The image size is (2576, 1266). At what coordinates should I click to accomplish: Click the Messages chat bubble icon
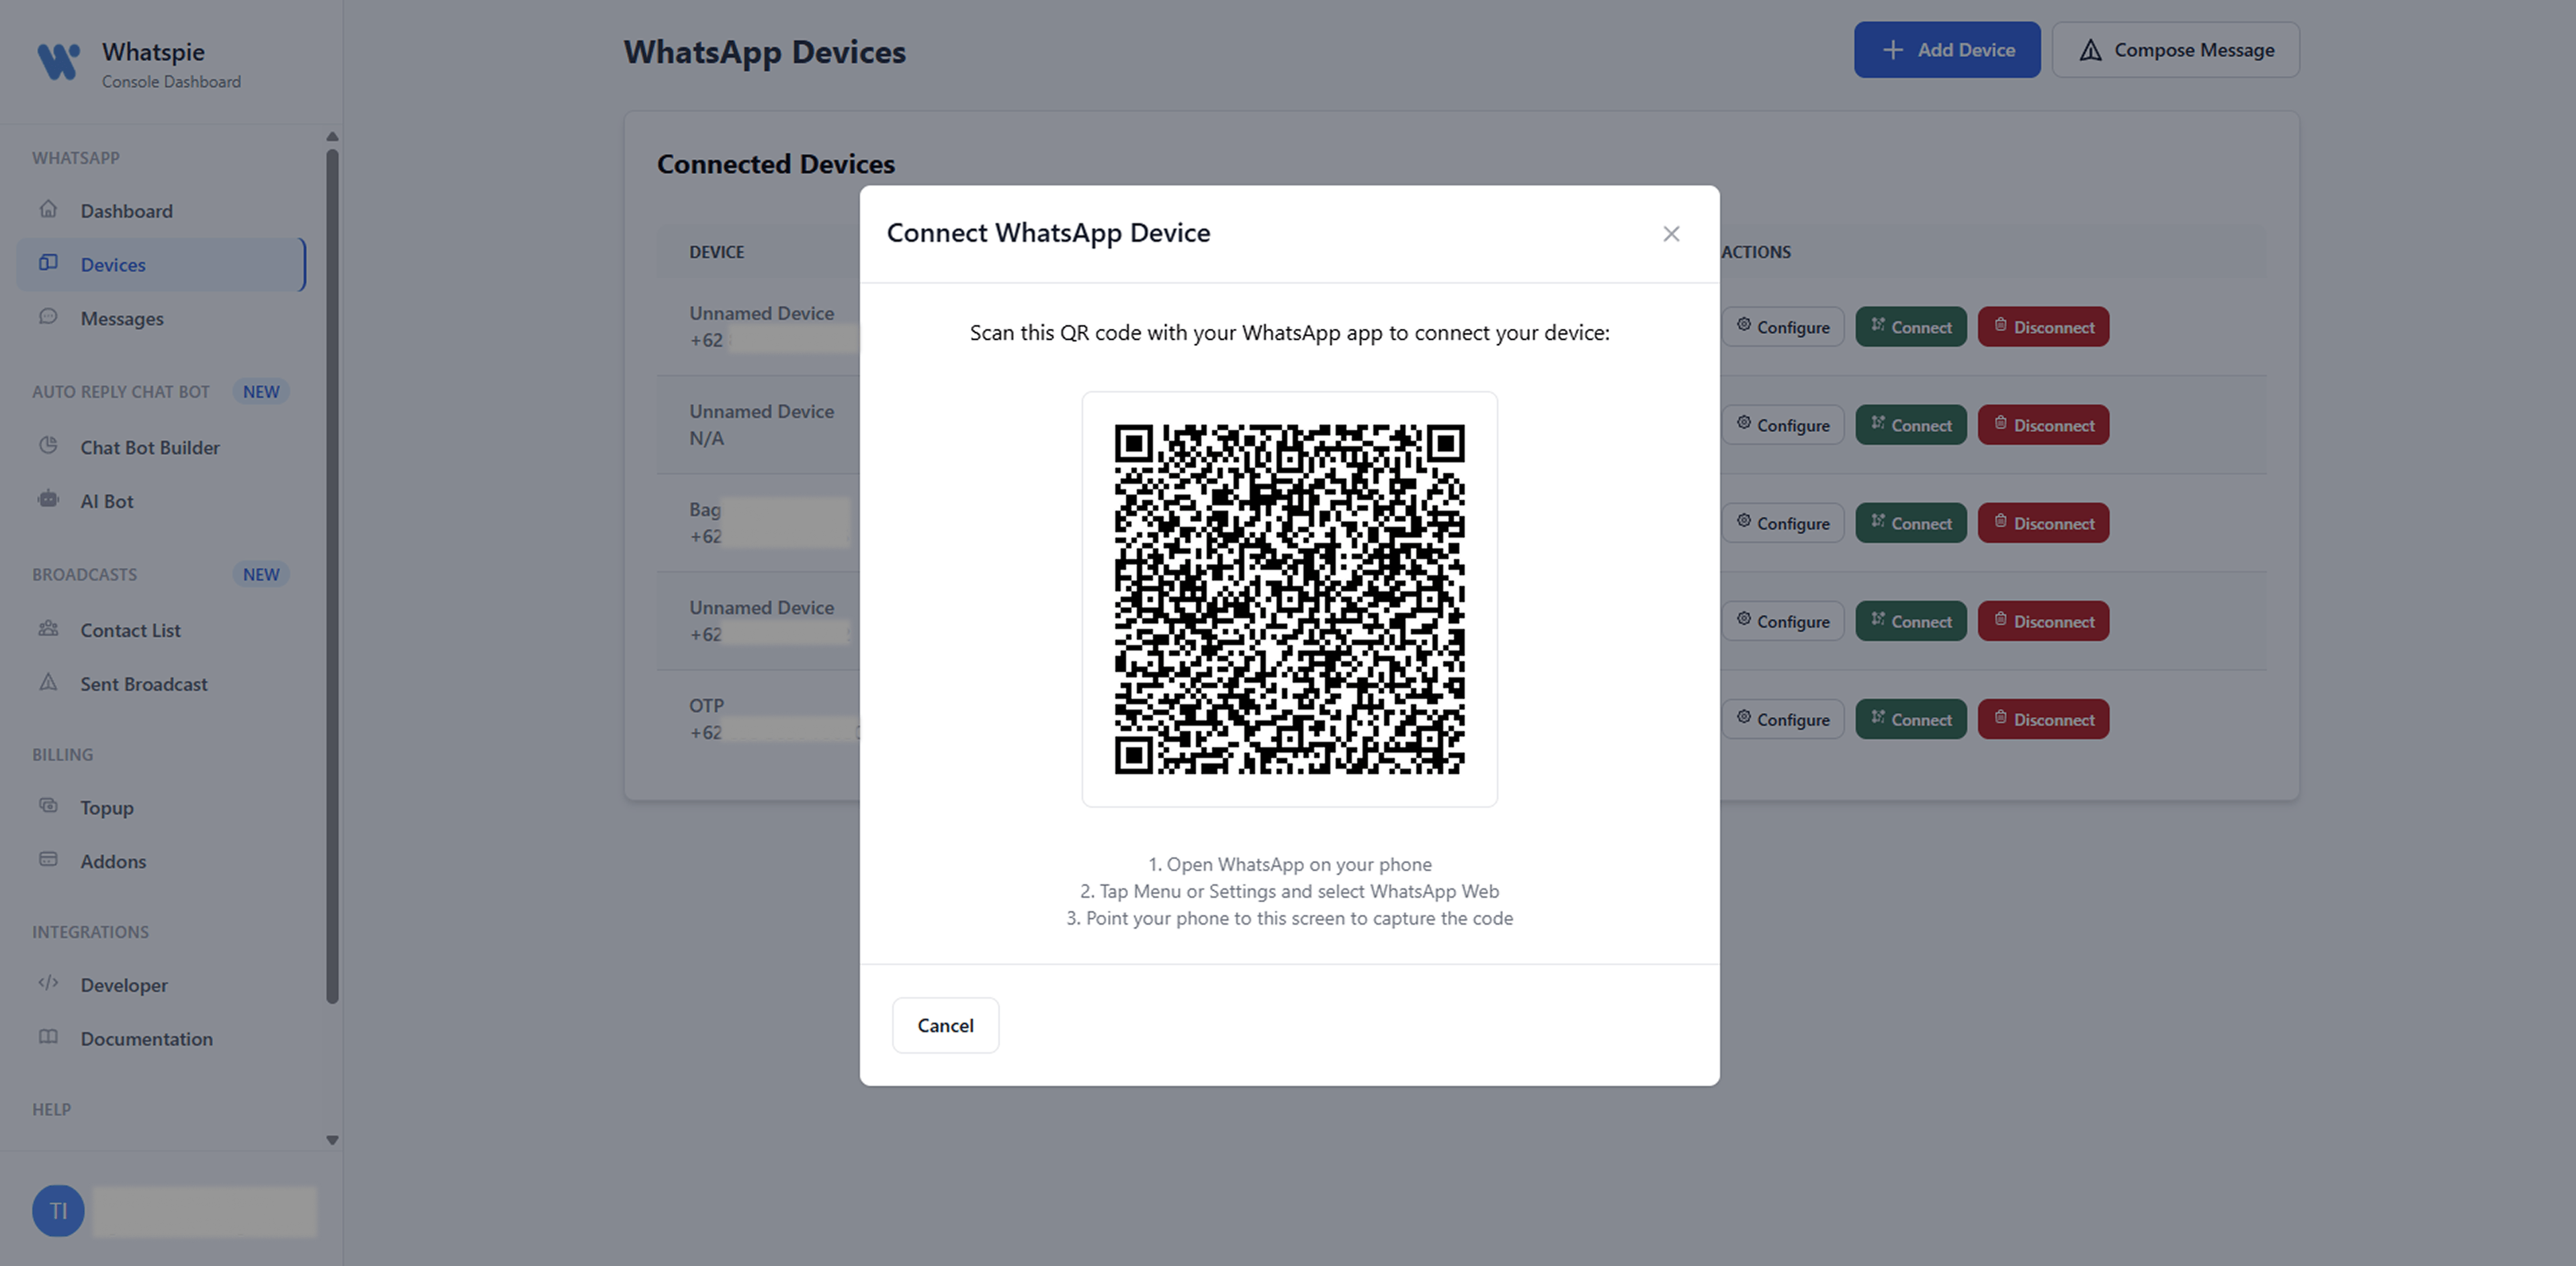click(48, 316)
